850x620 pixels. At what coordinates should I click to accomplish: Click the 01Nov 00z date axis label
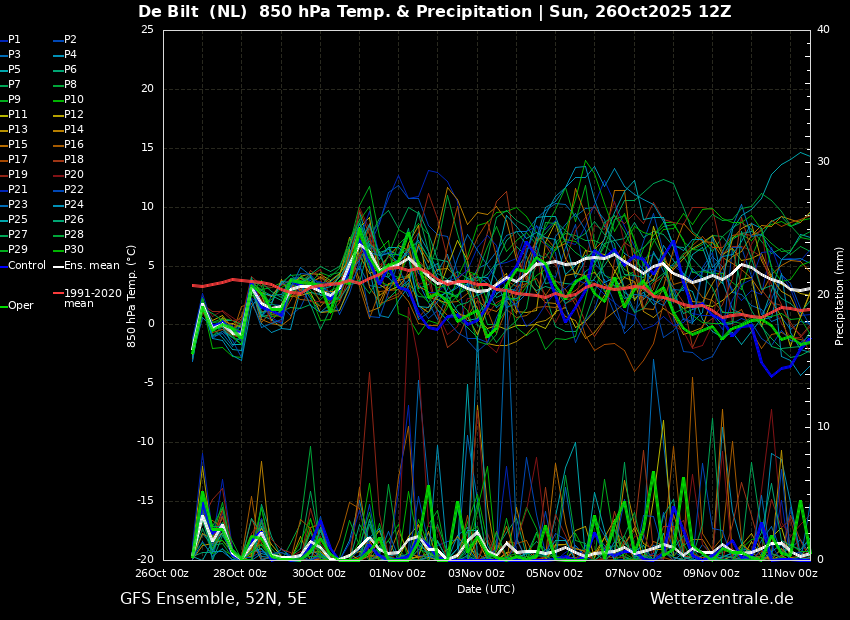(397, 573)
